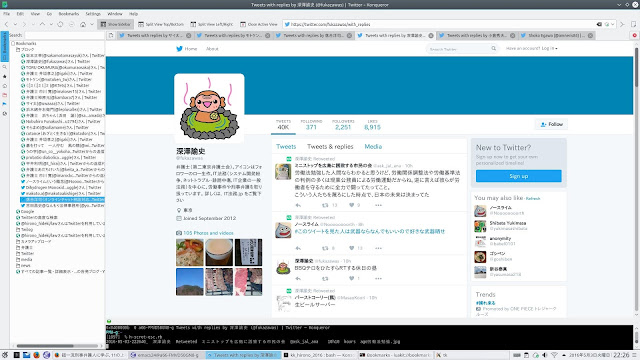Switch to the Tweets tab
This screenshot has height=360, width=640.
point(286,147)
